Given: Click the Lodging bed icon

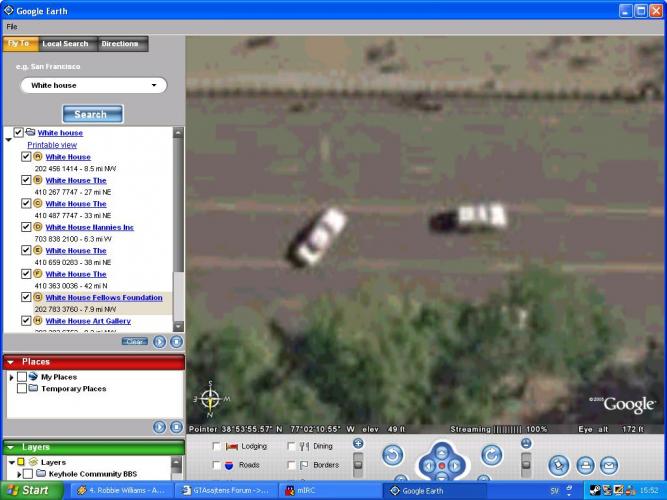Looking at the screenshot, I should coord(231,446).
